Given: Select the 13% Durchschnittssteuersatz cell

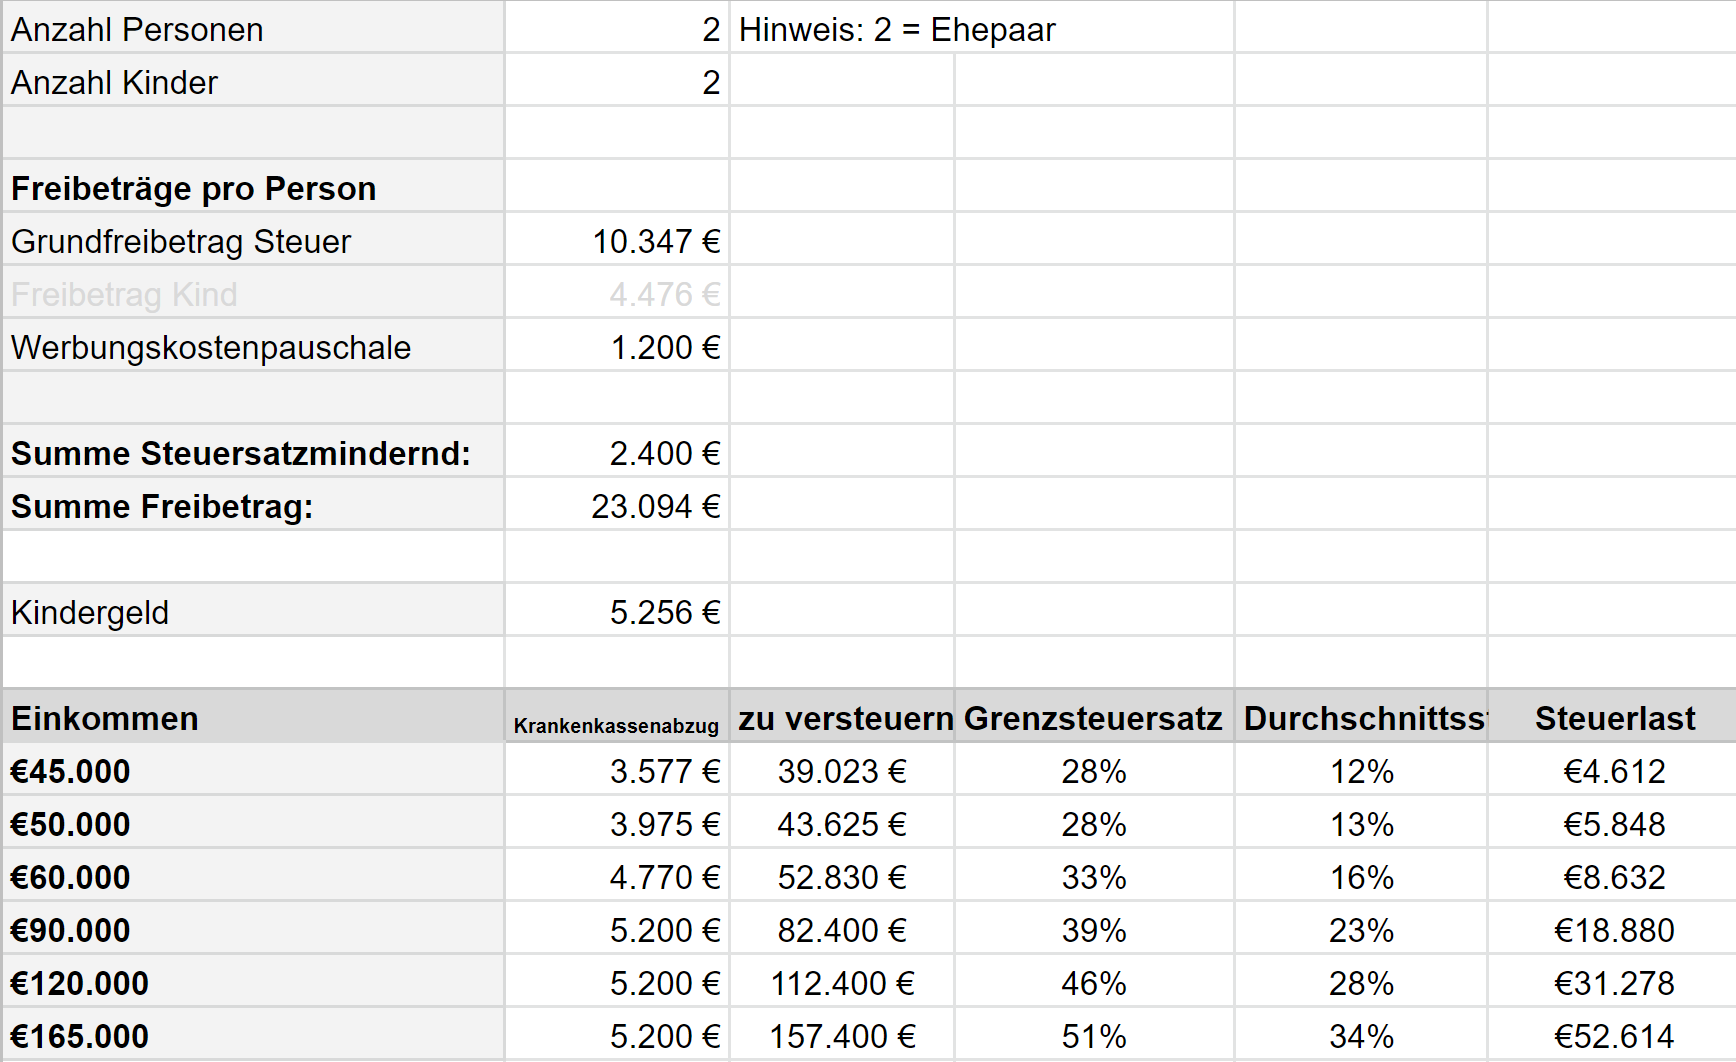Looking at the screenshot, I should coord(1361,824).
